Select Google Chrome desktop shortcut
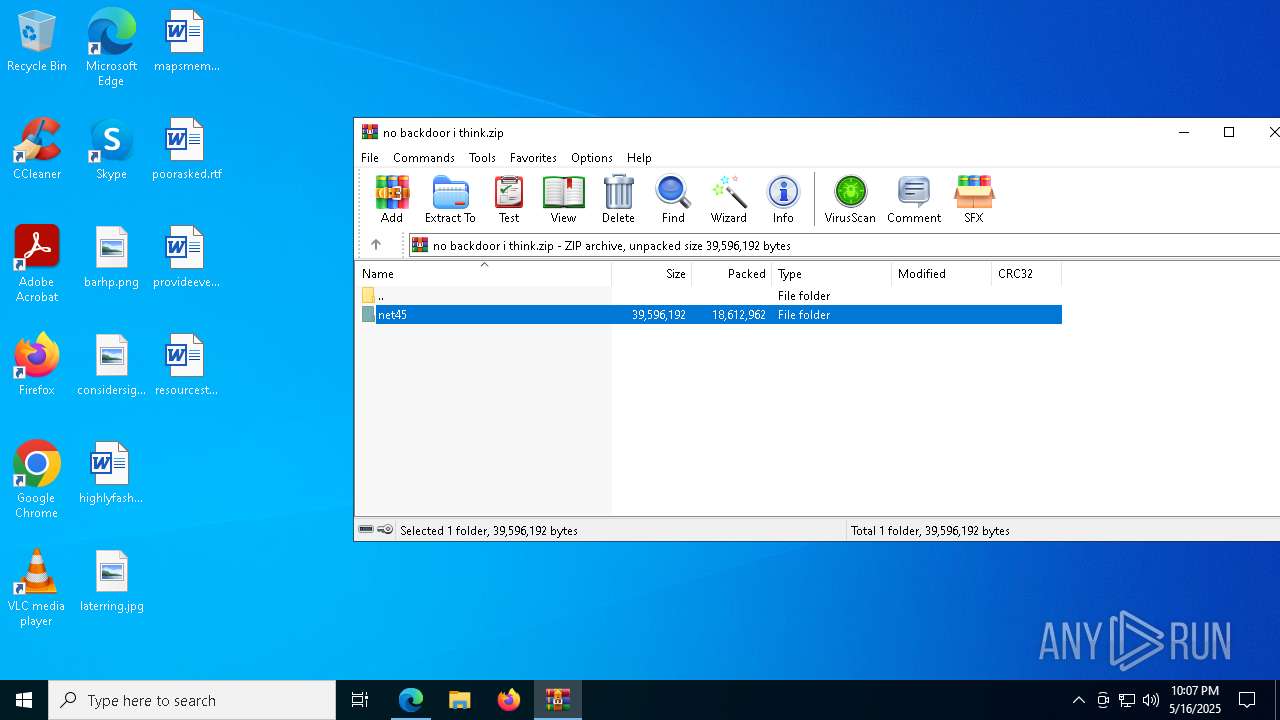 [37, 480]
